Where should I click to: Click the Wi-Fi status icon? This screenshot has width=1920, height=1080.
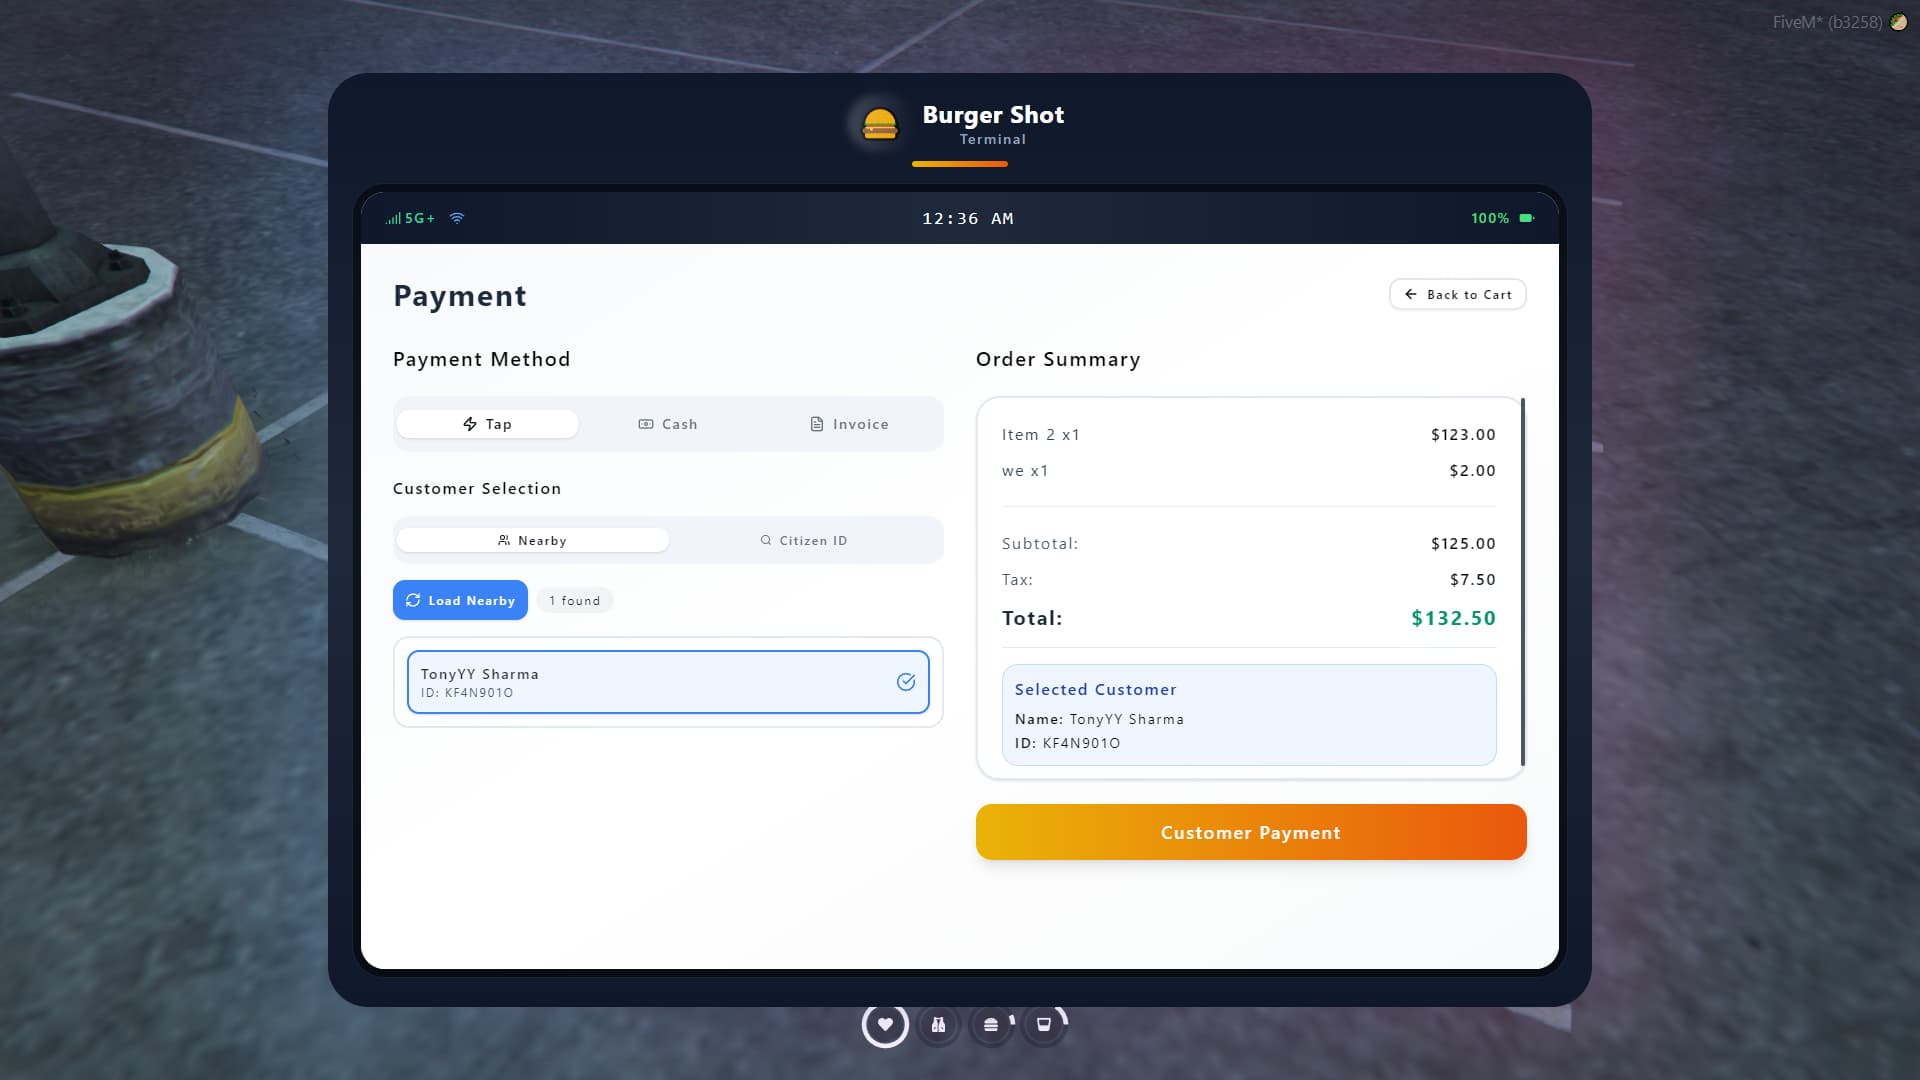coord(457,218)
